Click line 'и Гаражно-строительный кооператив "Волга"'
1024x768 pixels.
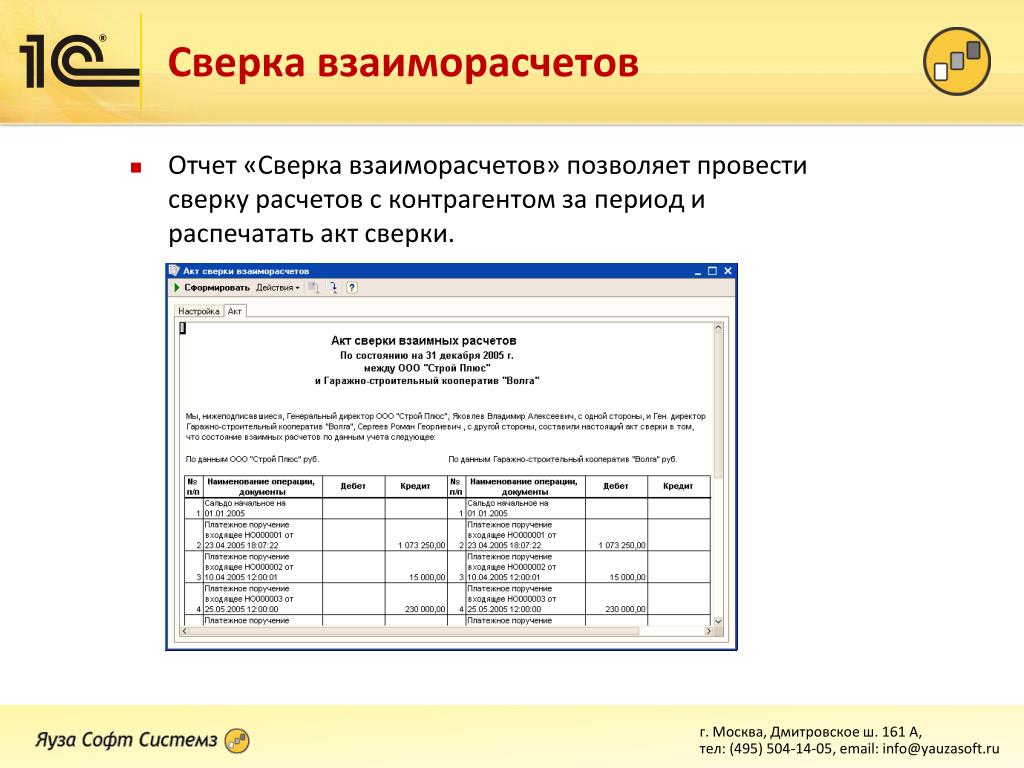tap(427, 381)
